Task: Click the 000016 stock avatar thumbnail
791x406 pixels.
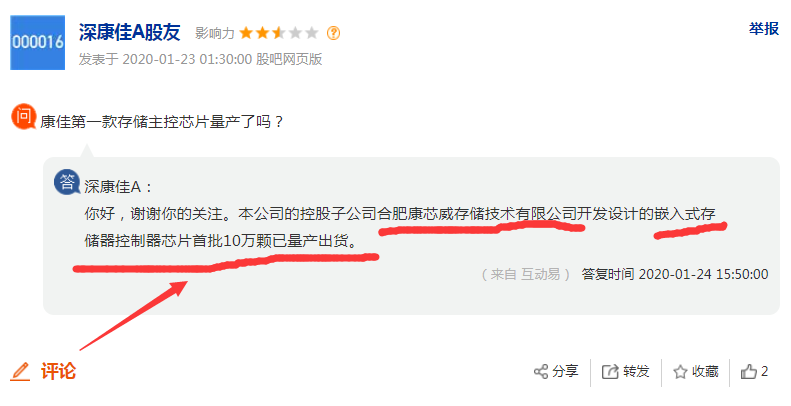Action: click(37, 42)
